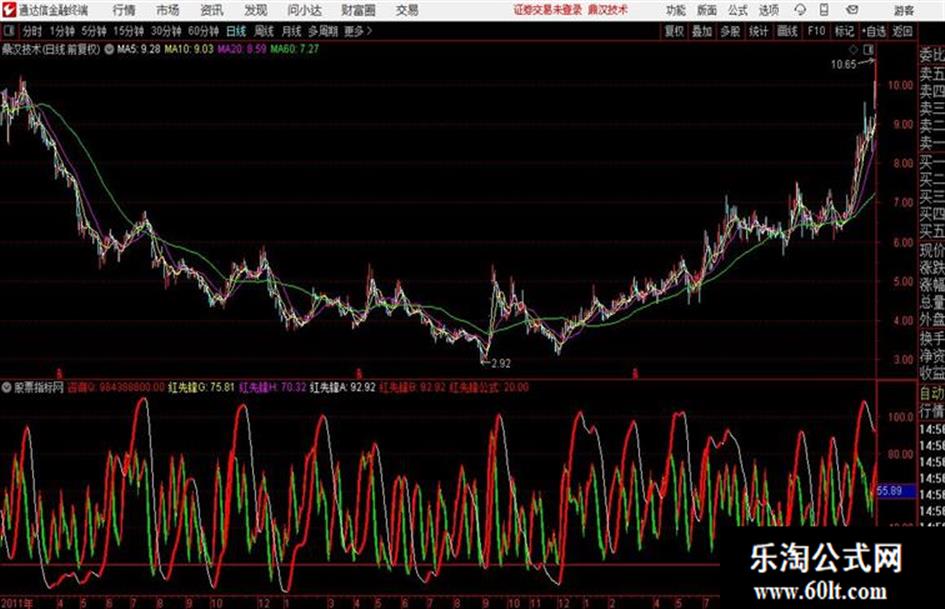Click the diamond icon at chart top-right
Screen dimensions: 945x609
853,50
